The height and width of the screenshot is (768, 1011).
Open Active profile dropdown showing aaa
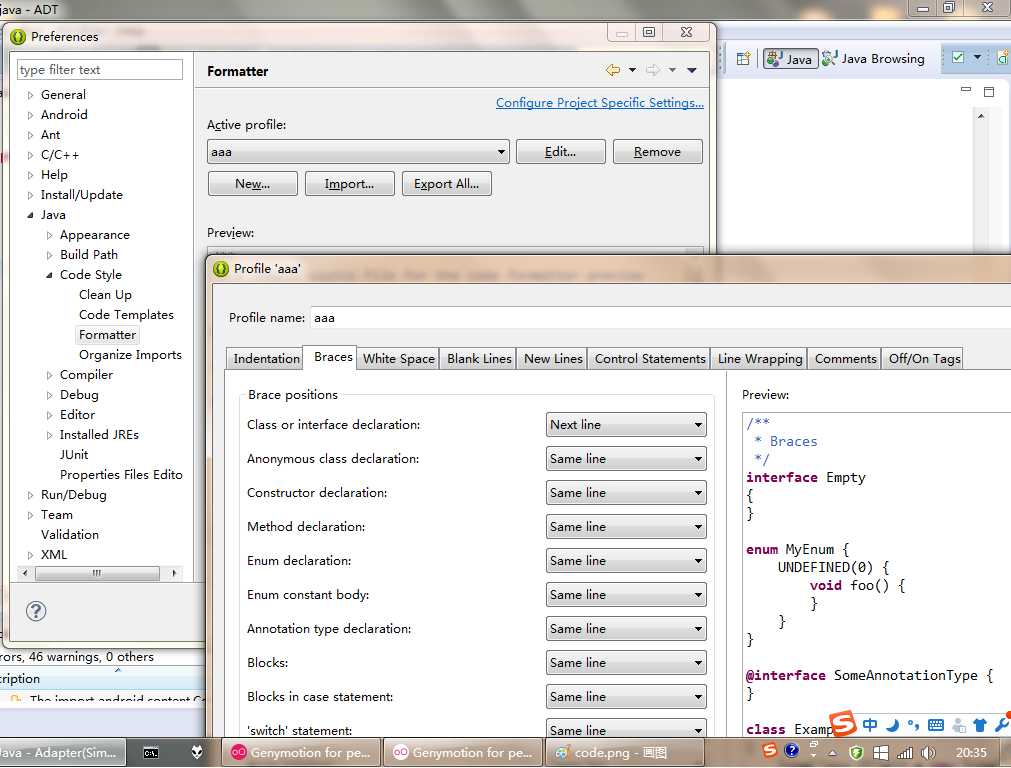coord(358,152)
